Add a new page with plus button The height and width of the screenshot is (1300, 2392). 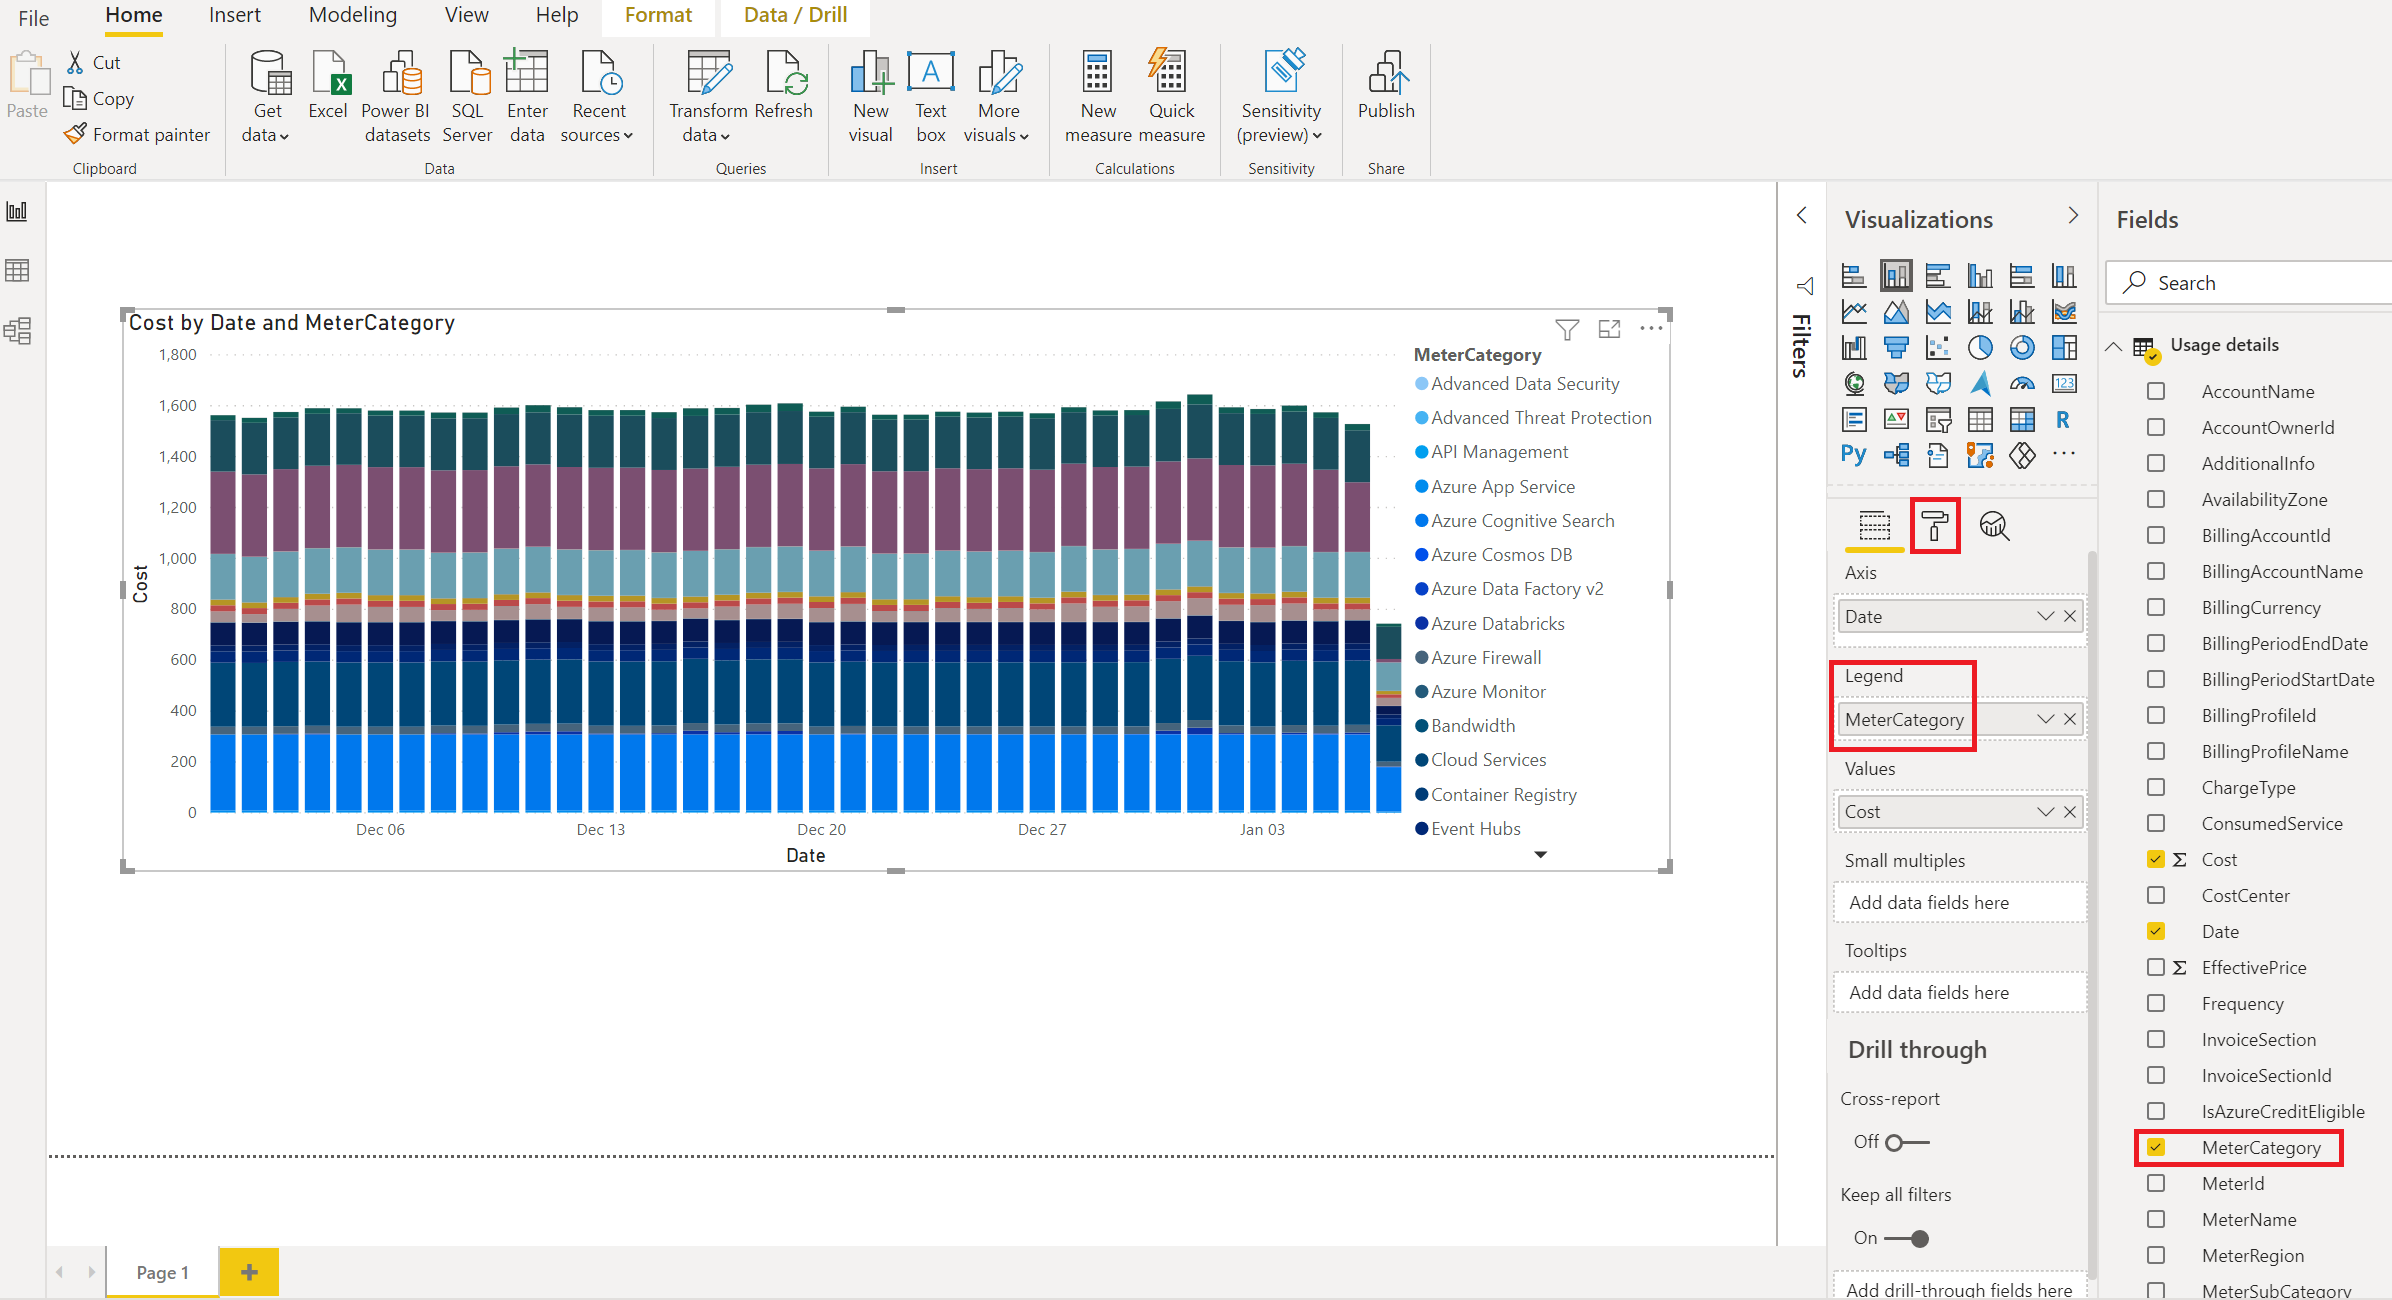click(x=249, y=1272)
